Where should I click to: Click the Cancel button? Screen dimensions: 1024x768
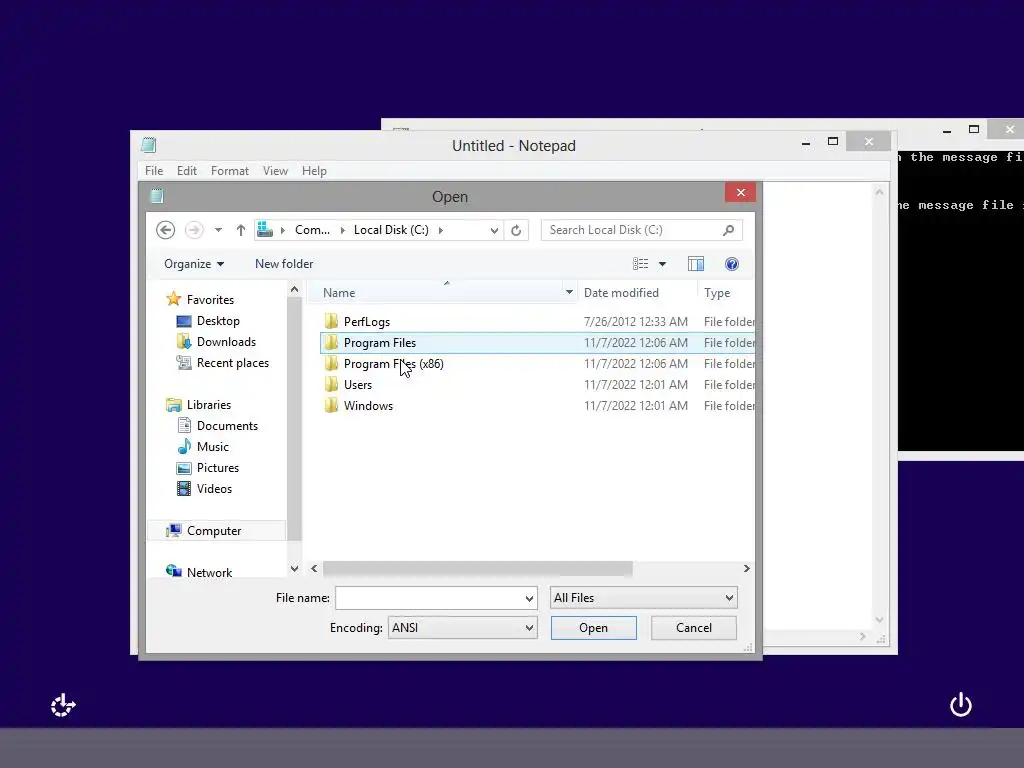click(694, 628)
